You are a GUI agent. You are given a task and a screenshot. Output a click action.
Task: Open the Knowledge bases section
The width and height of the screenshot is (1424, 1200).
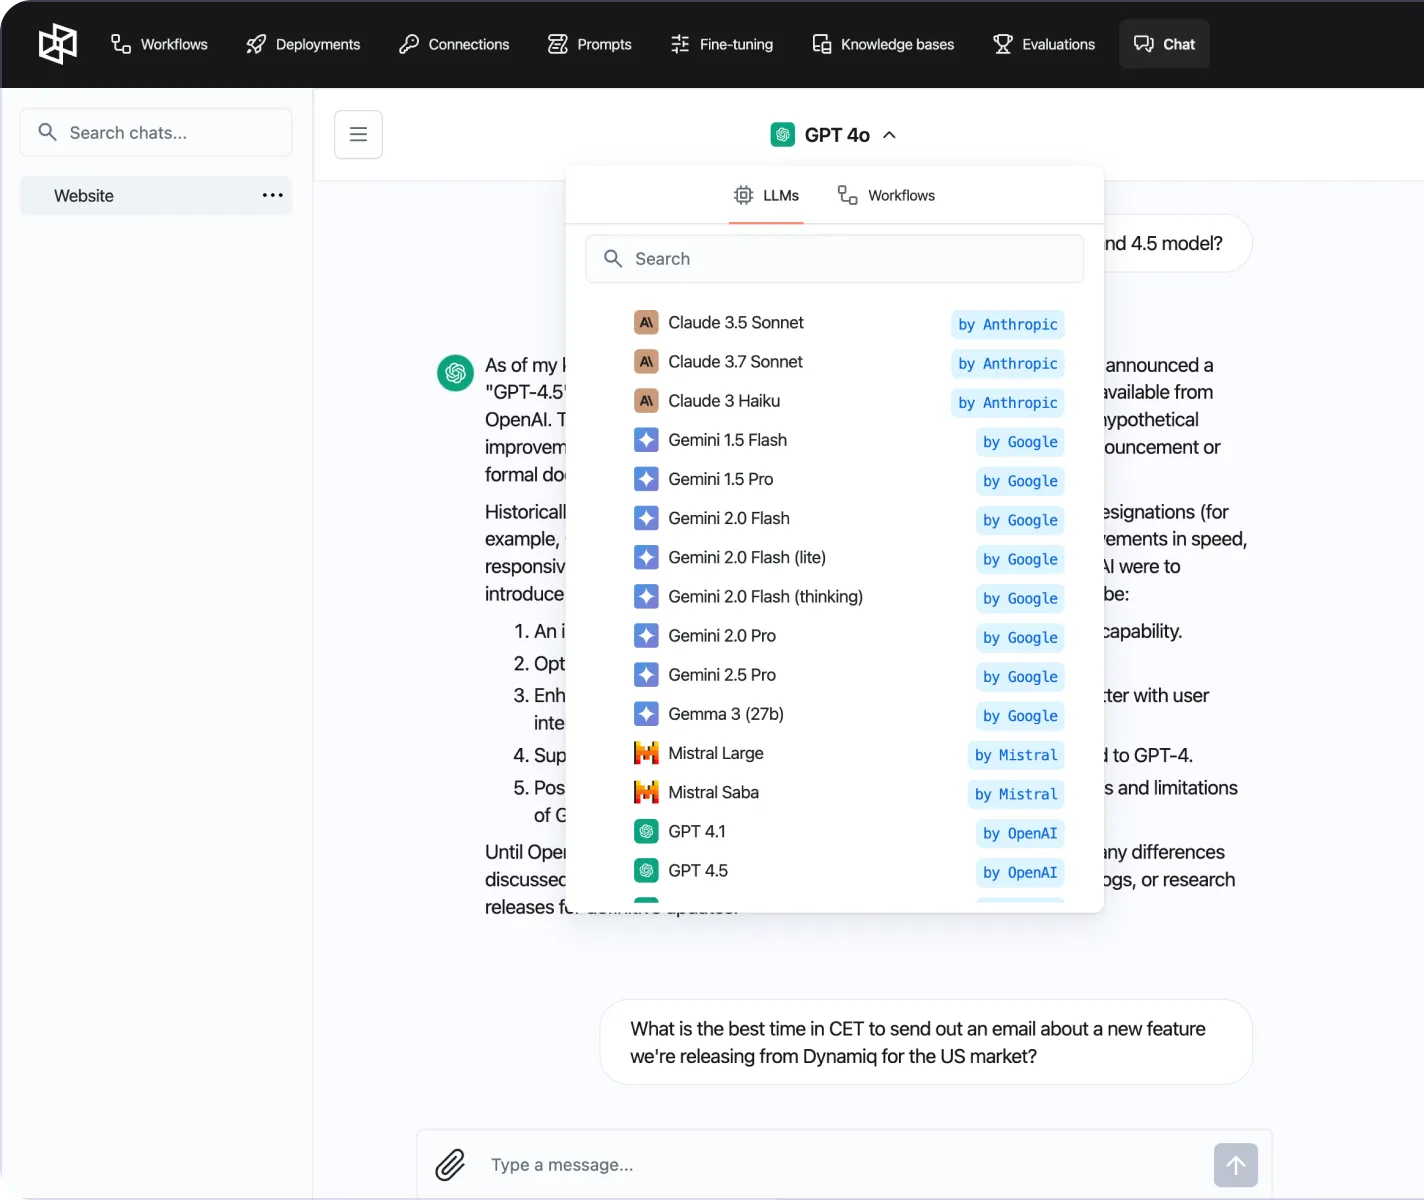883,44
